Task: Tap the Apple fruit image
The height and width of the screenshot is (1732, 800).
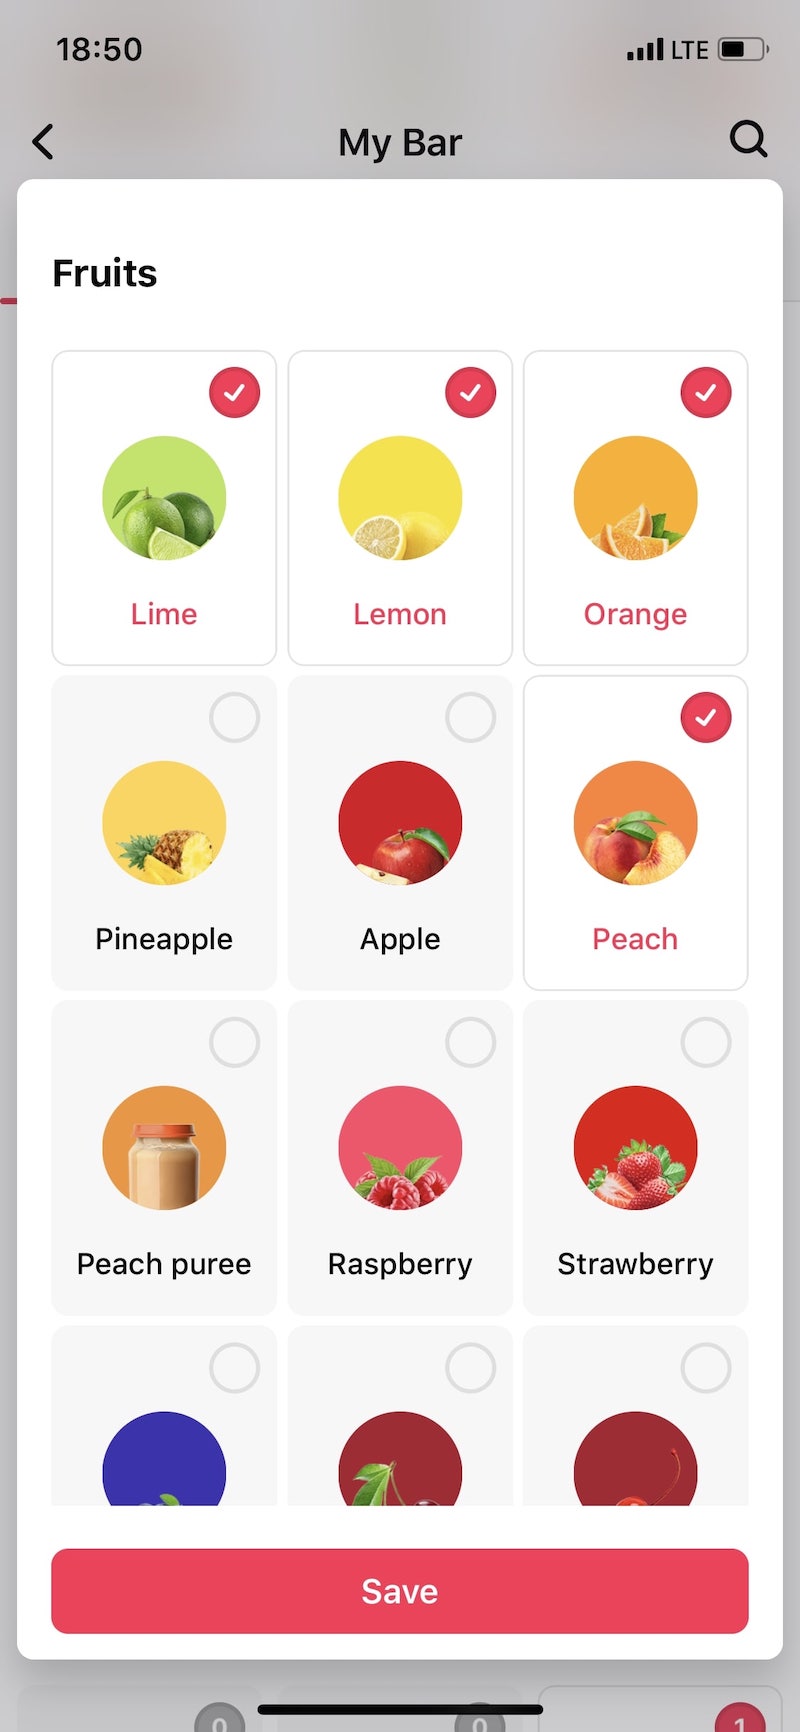Action: point(400,822)
